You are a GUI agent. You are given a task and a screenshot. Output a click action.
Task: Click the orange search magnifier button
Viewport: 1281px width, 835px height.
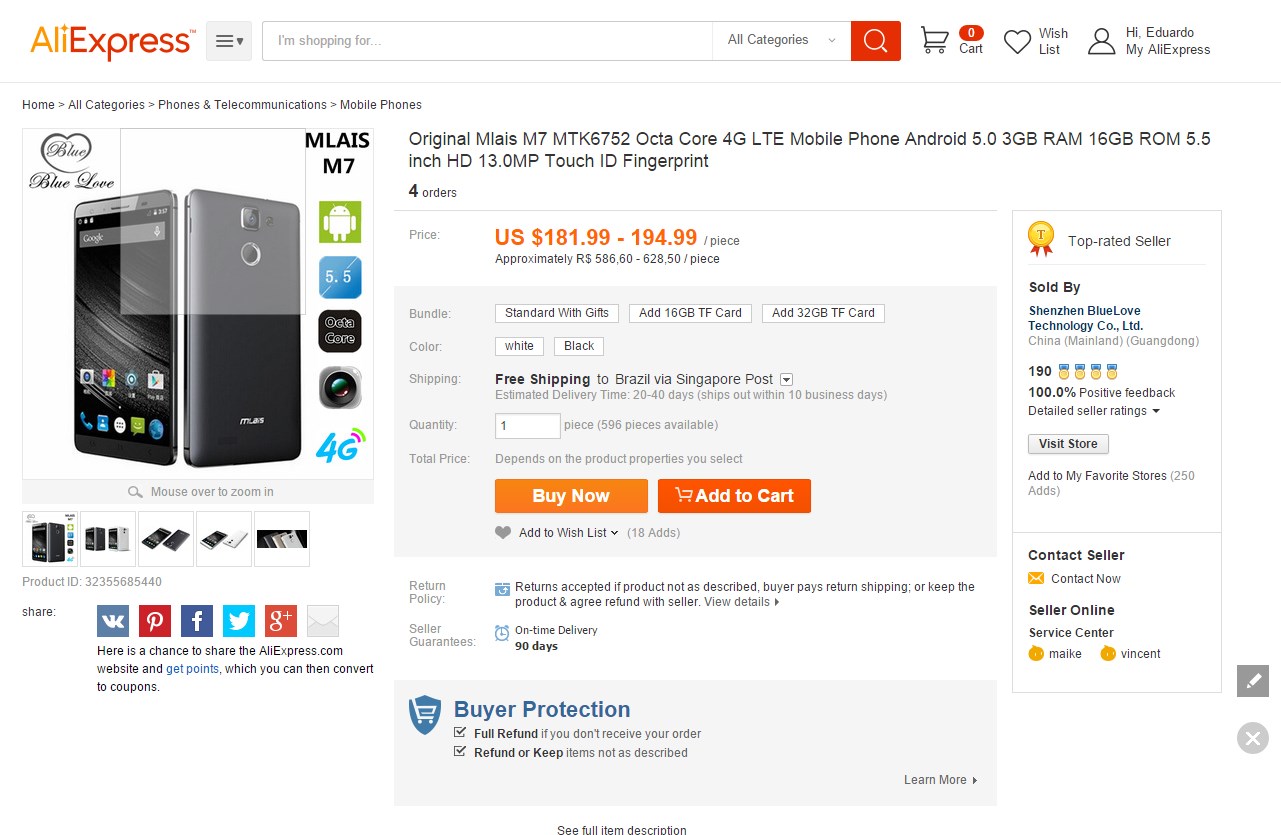[x=875, y=41]
